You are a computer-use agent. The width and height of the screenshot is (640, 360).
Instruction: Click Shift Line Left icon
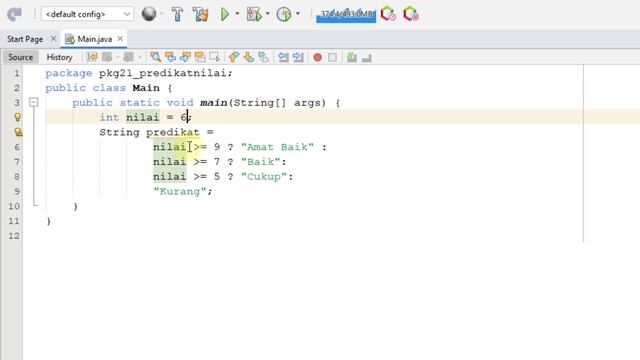pyautogui.click(x=283, y=57)
